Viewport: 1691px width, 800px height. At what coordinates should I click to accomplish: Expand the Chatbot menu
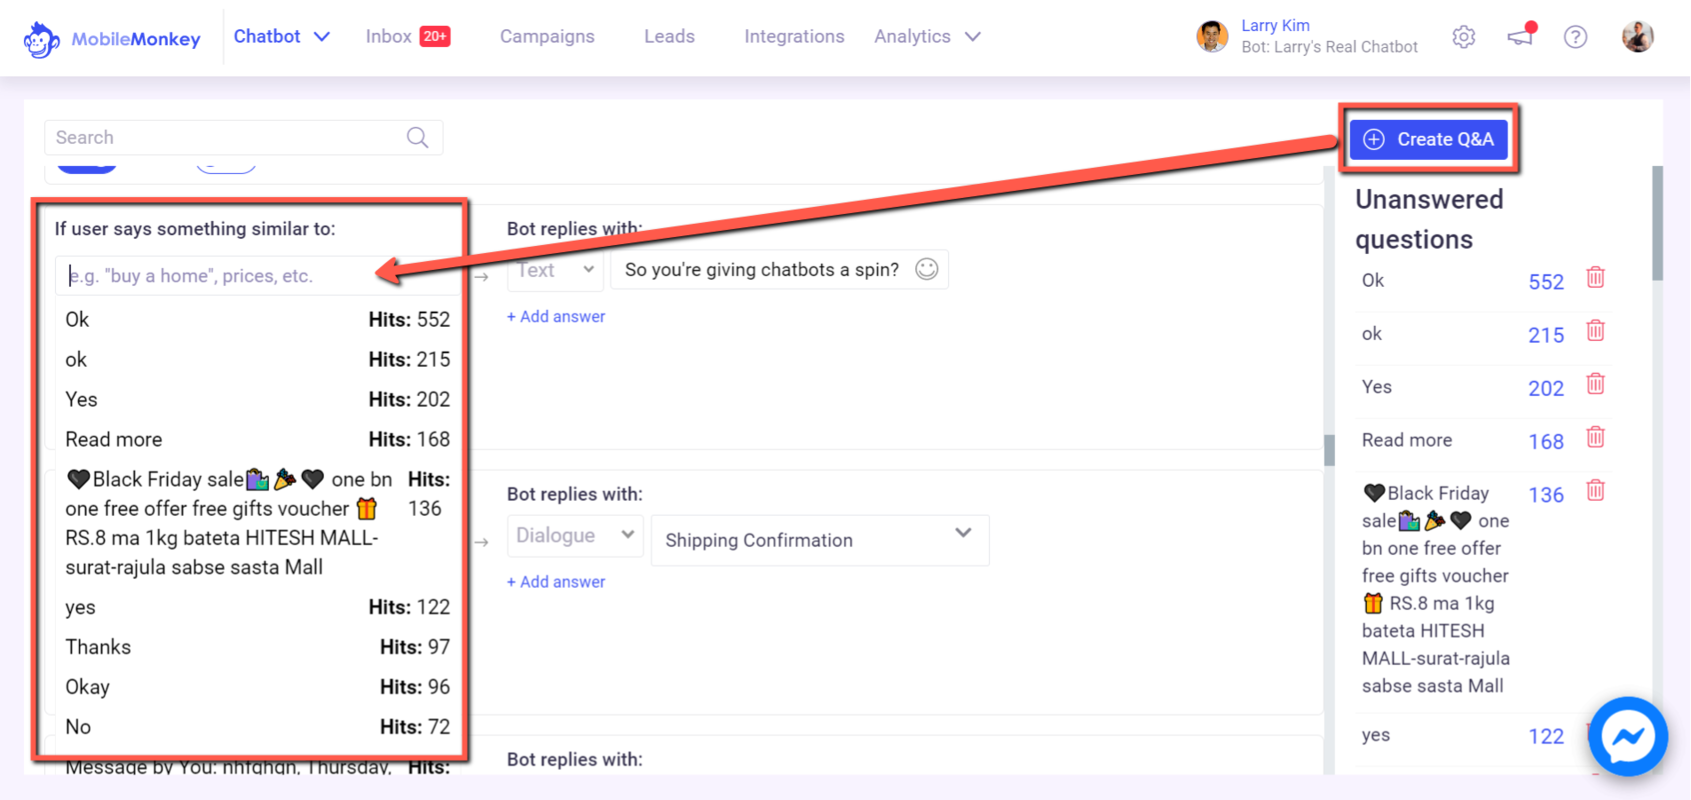[282, 37]
